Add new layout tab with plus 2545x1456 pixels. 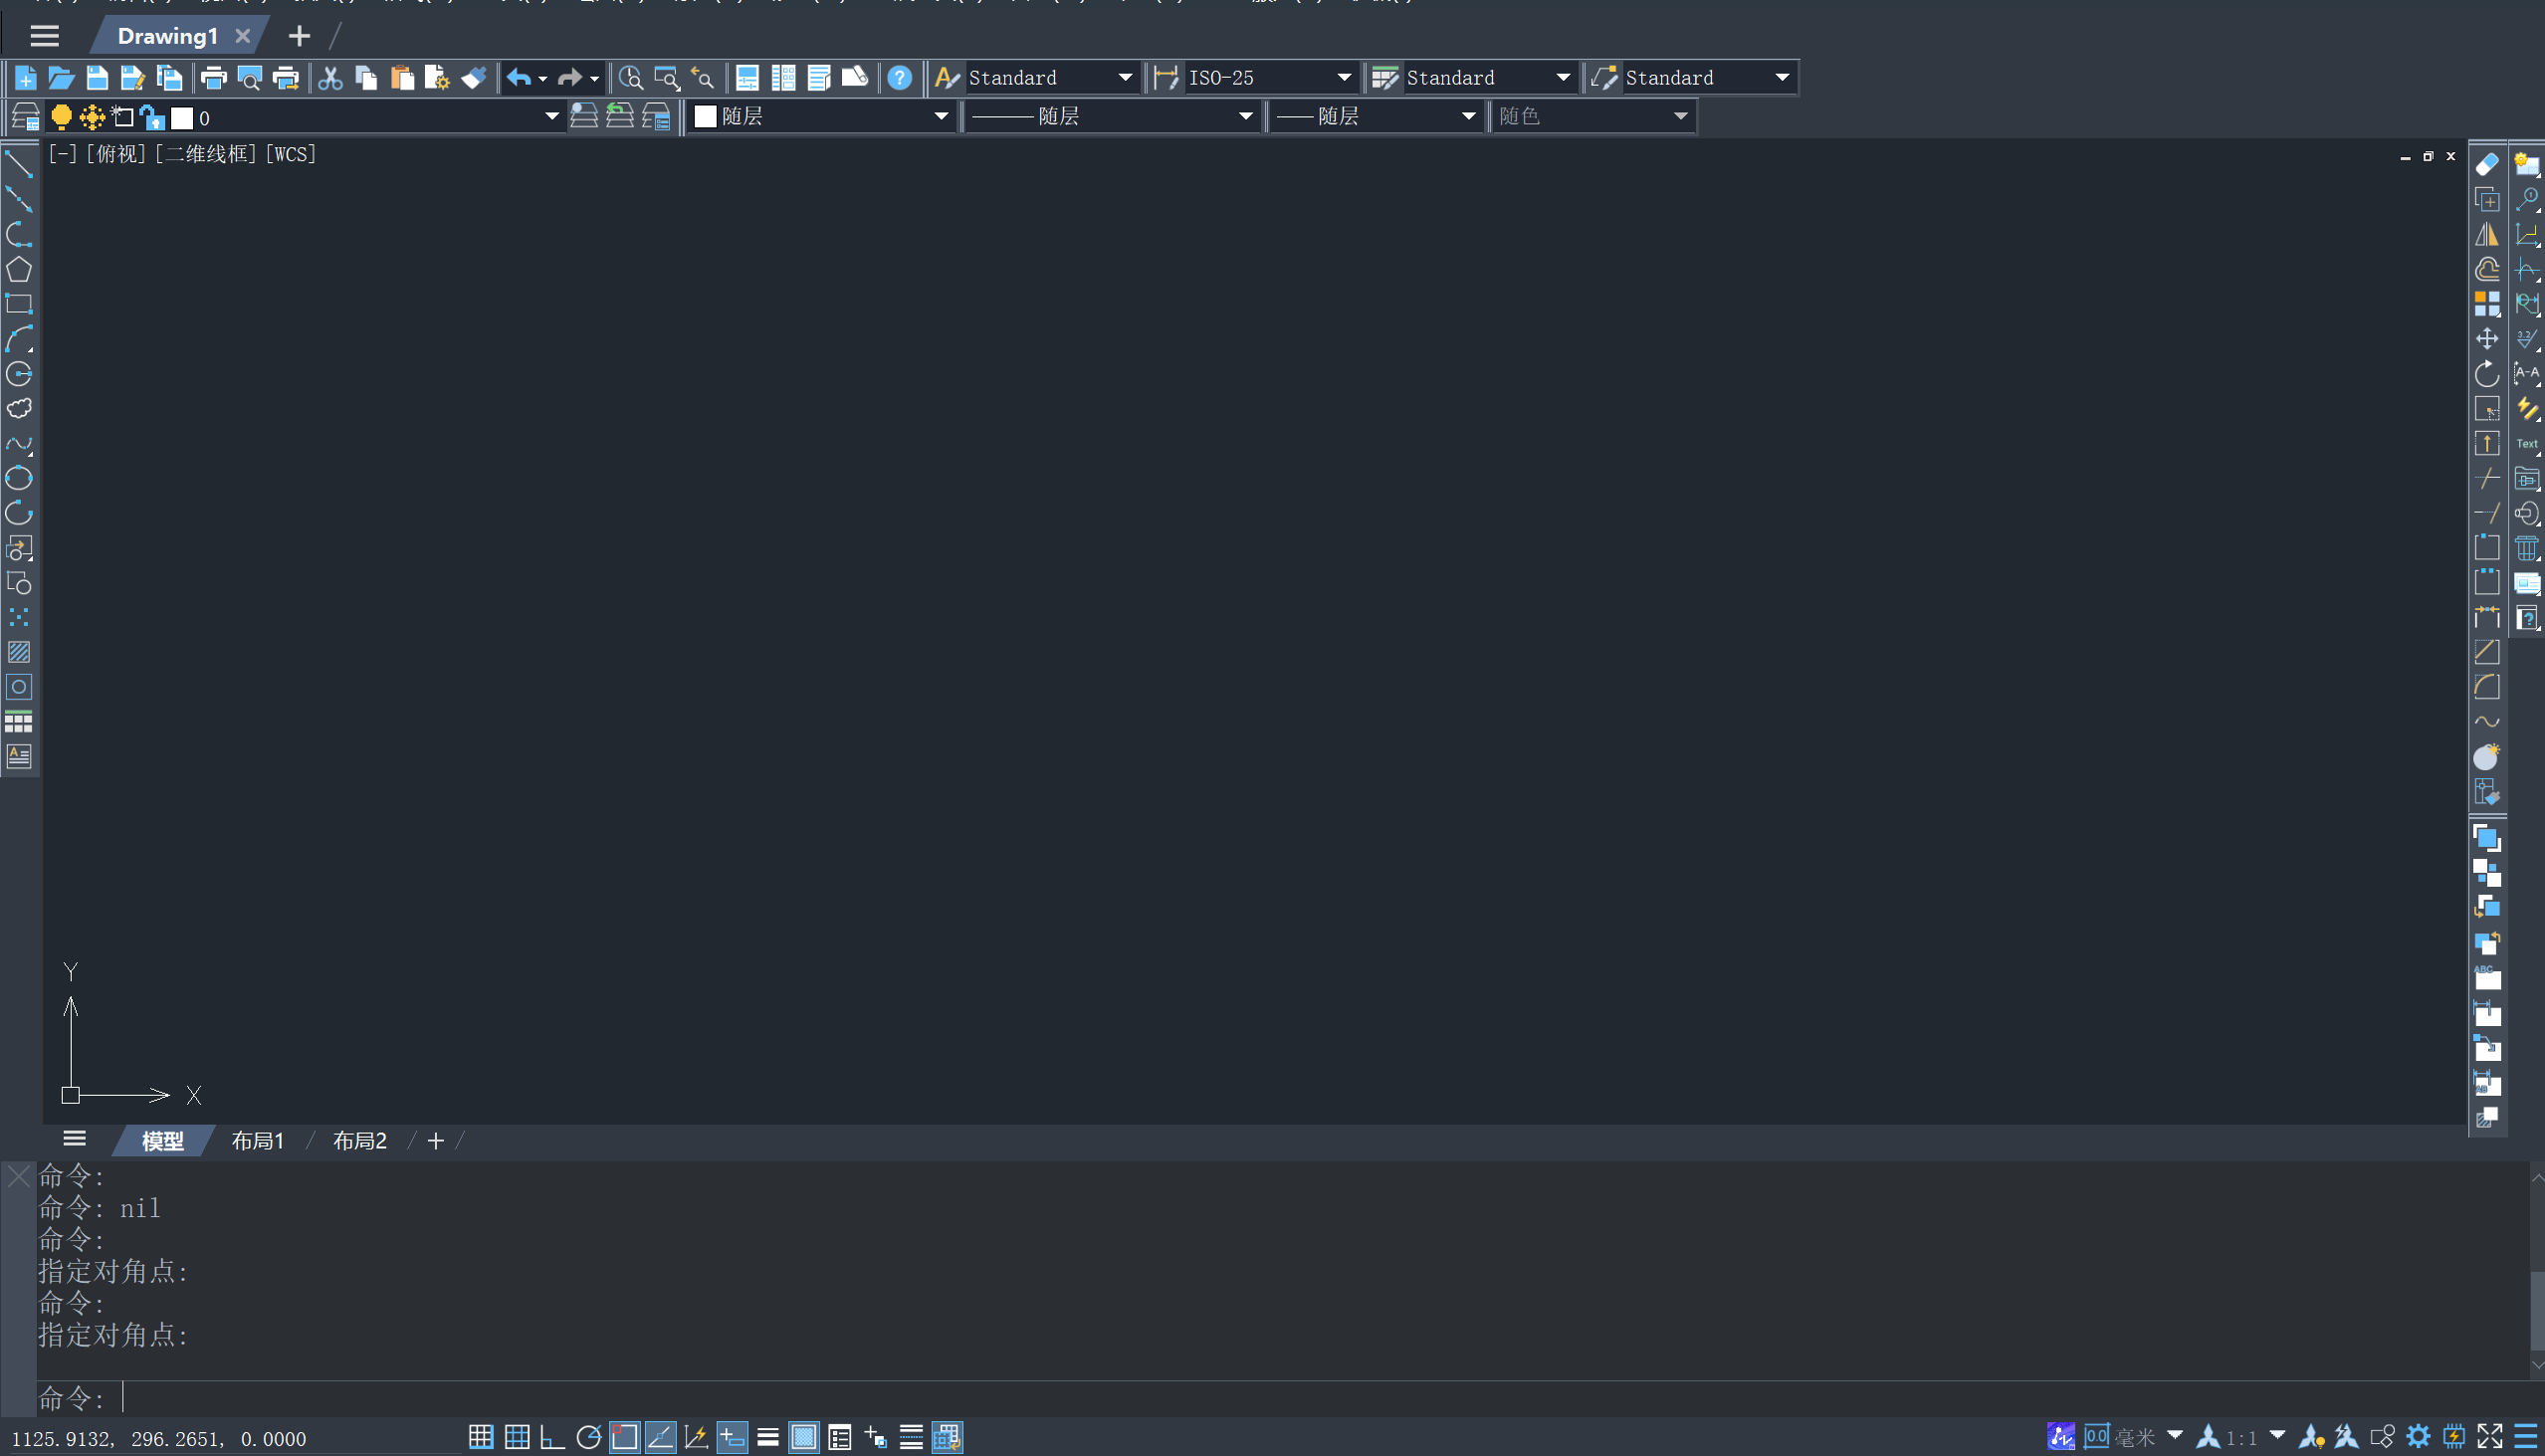(x=435, y=1140)
